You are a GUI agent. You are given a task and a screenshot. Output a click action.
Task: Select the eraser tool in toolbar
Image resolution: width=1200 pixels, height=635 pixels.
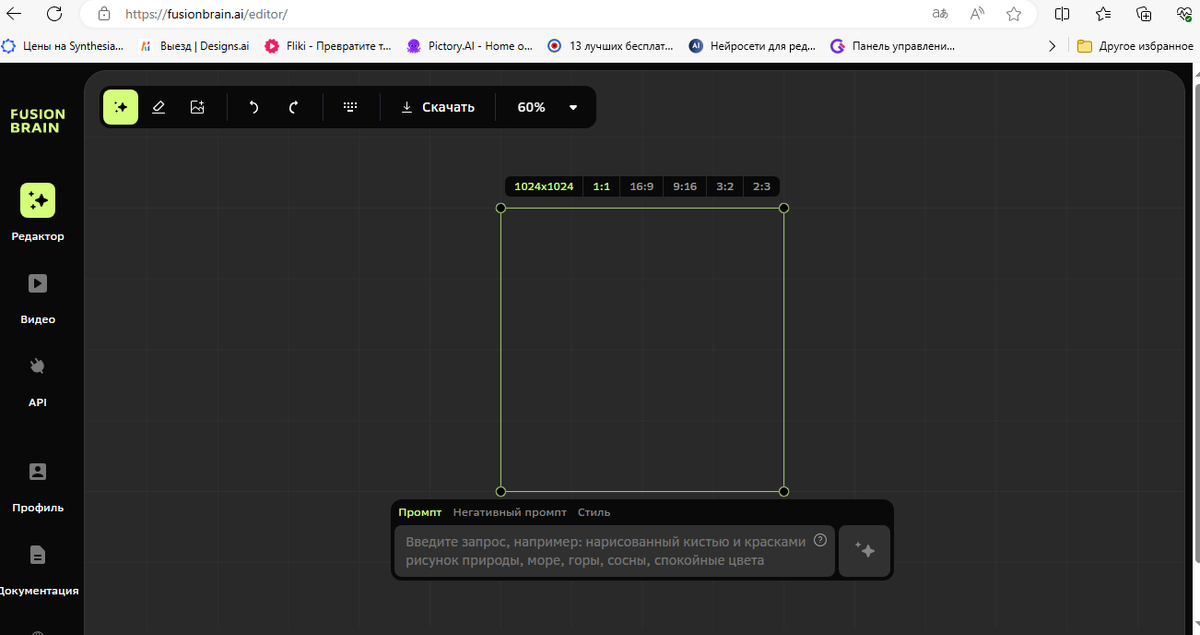click(x=158, y=107)
